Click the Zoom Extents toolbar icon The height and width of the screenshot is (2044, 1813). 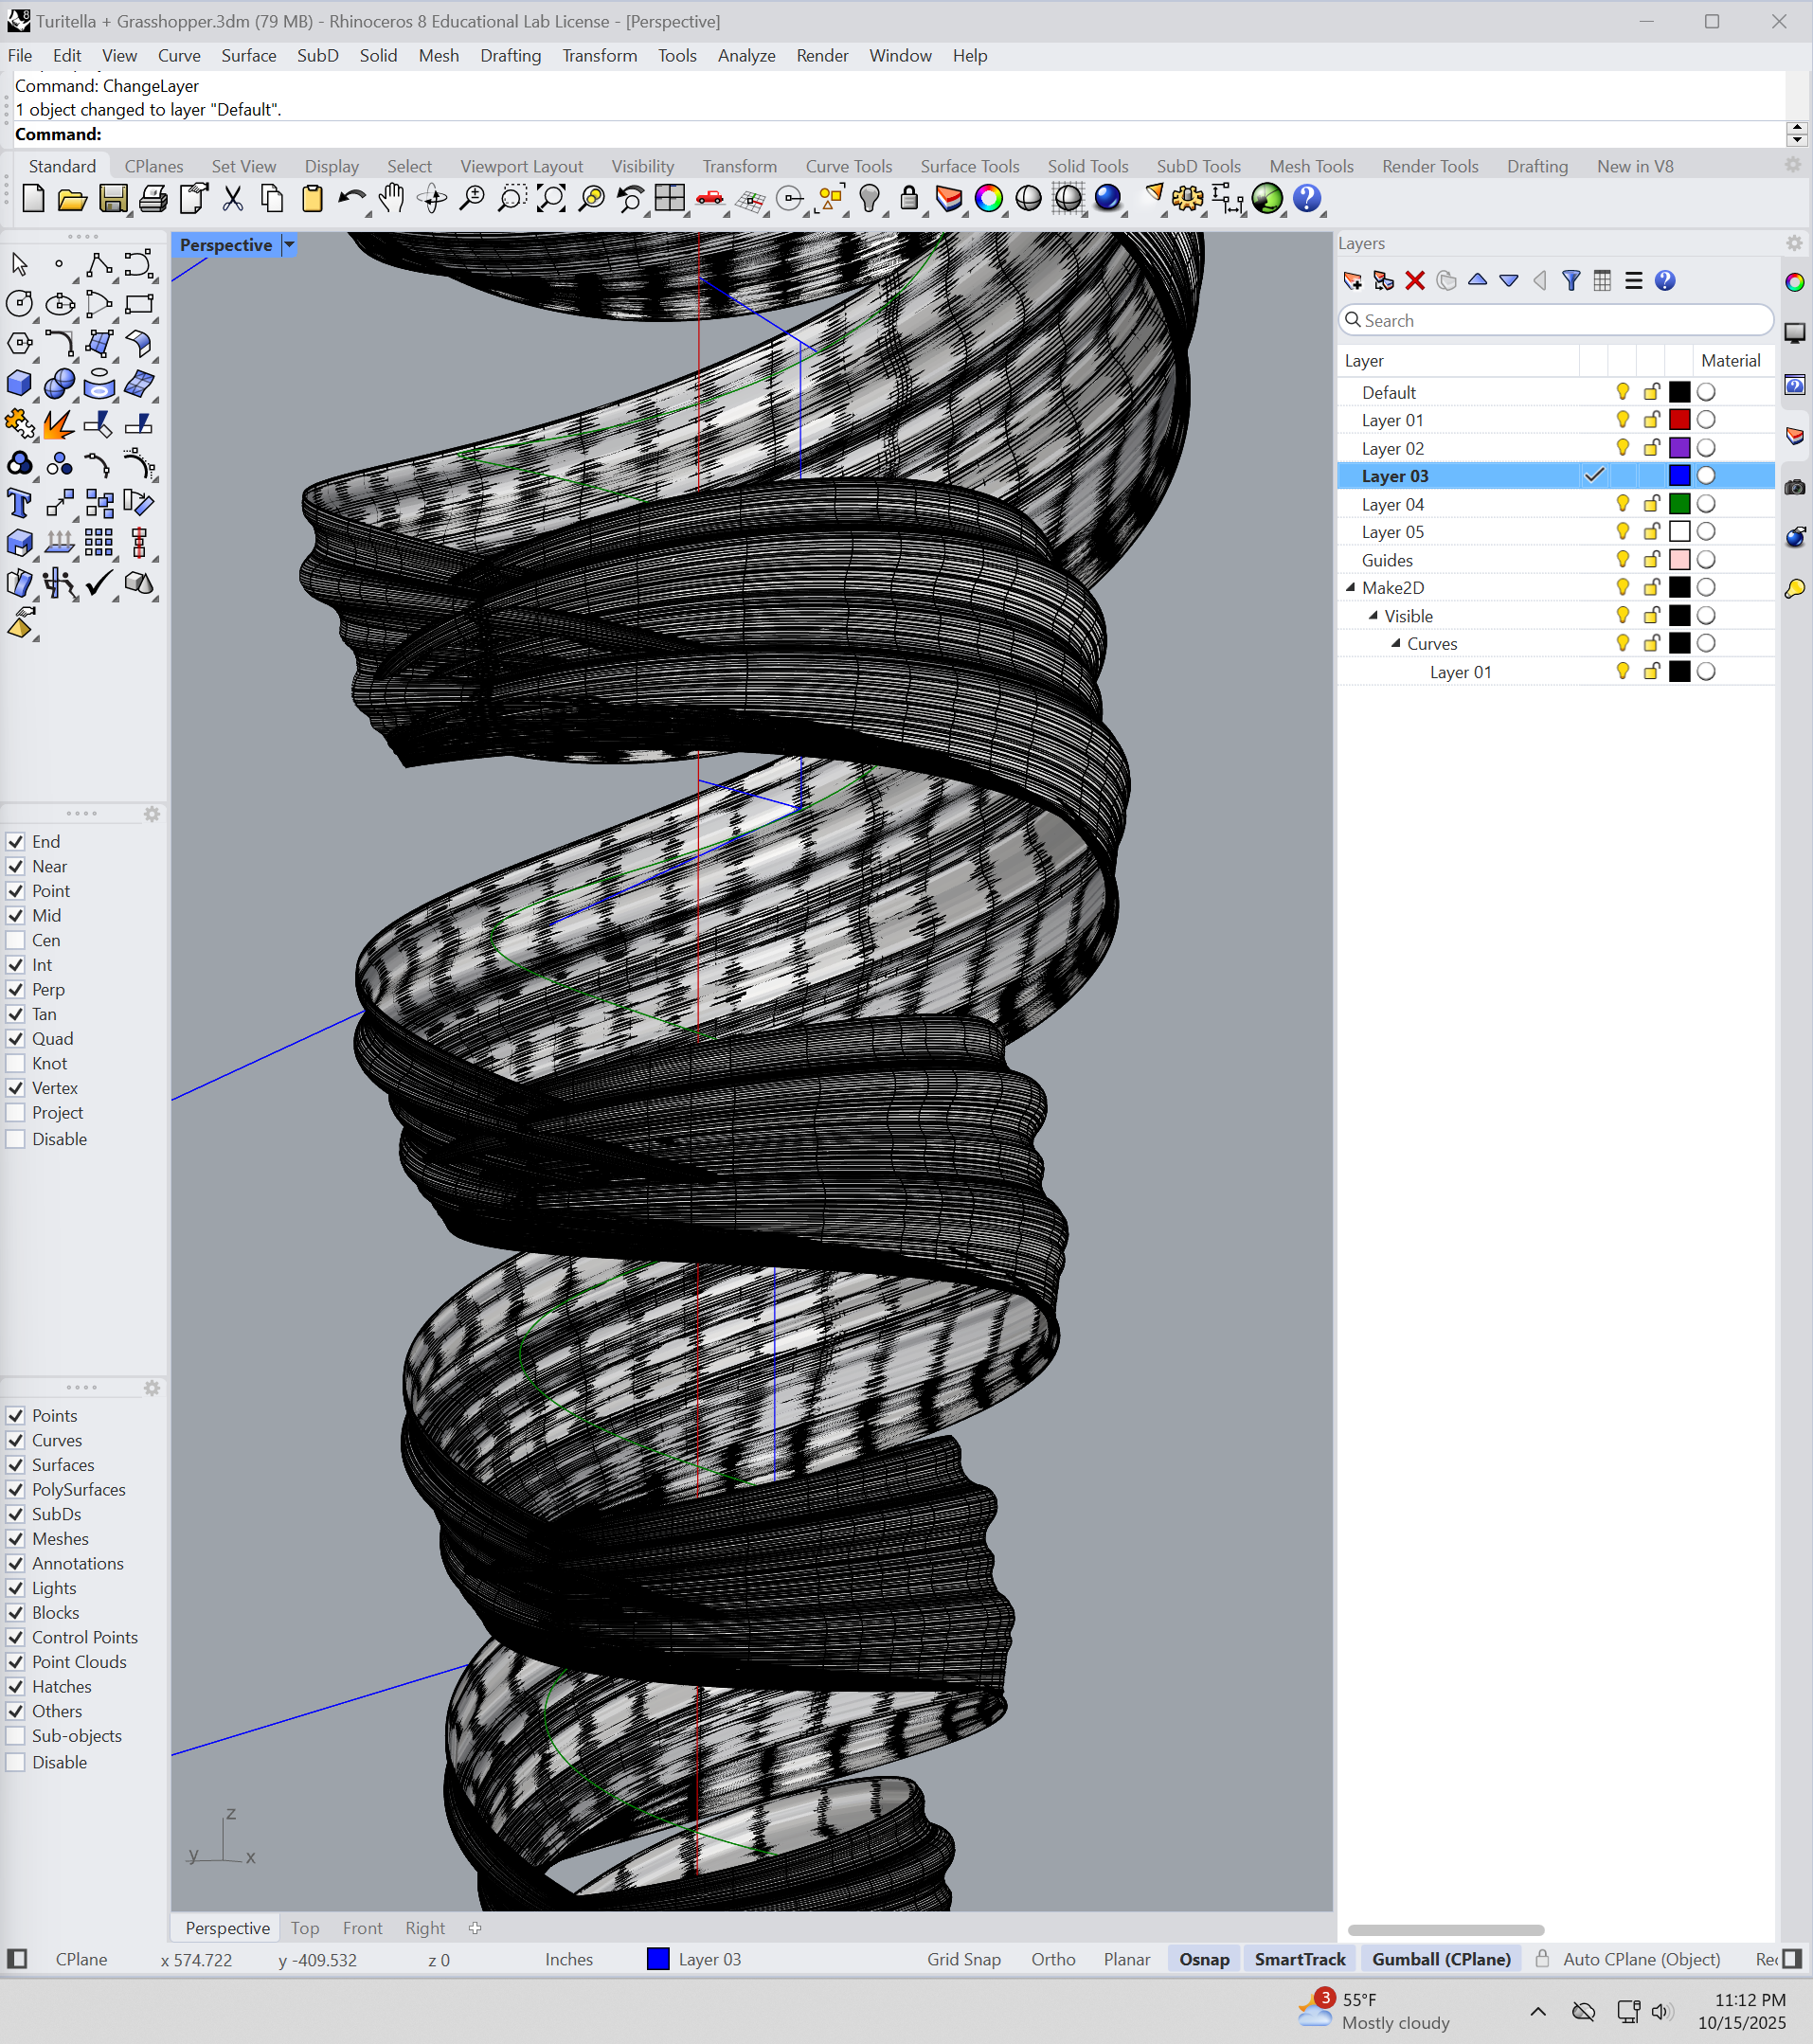click(x=551, y=199)
